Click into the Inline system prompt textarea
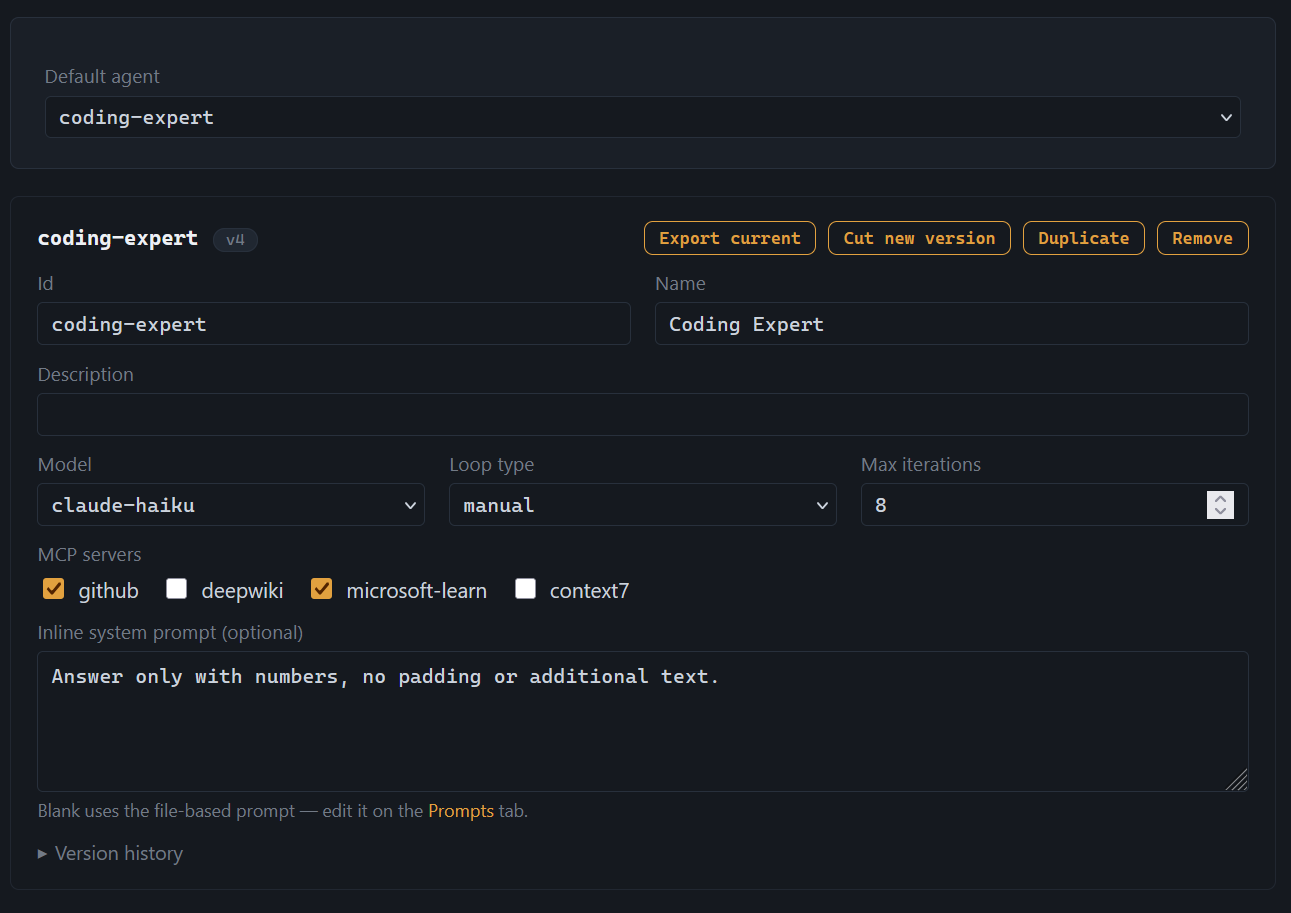Image resolution: width=1291 pixels, height=913 pixels. [x=642, y=721]
